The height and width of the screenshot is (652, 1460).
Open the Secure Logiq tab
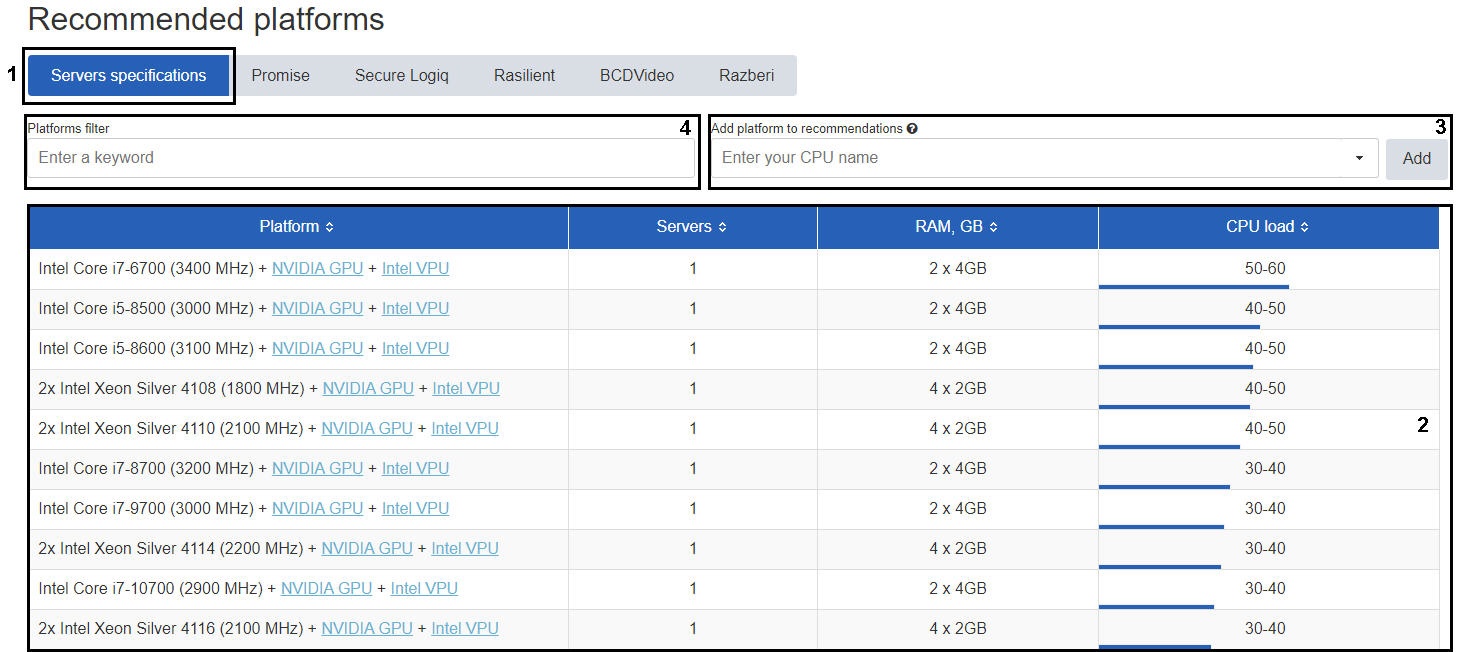click(401, 76)
